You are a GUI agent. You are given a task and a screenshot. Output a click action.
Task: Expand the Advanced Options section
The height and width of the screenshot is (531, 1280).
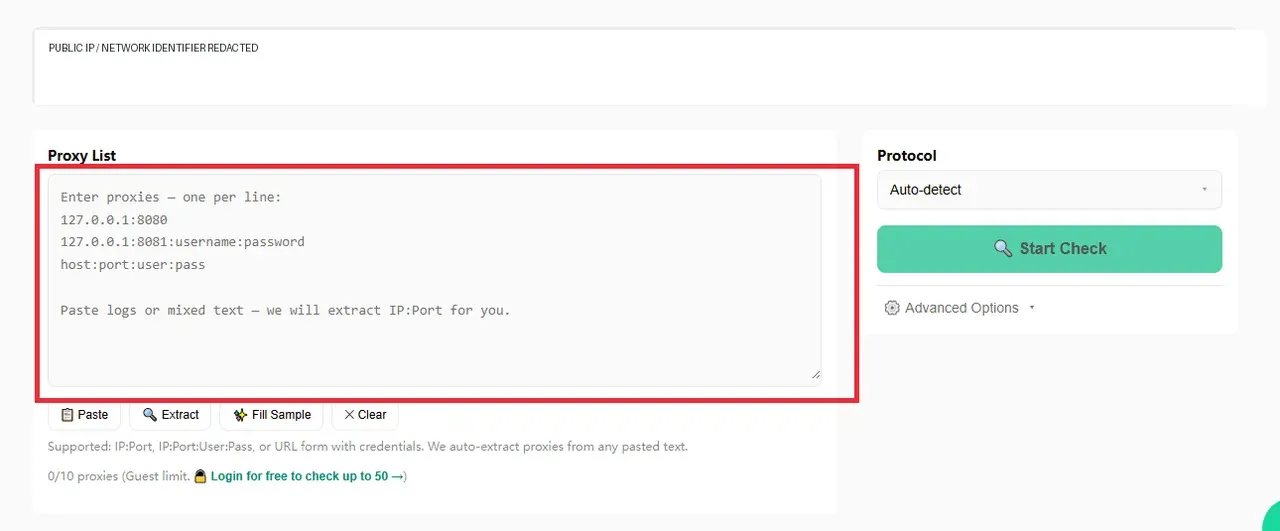coord(960,308)
